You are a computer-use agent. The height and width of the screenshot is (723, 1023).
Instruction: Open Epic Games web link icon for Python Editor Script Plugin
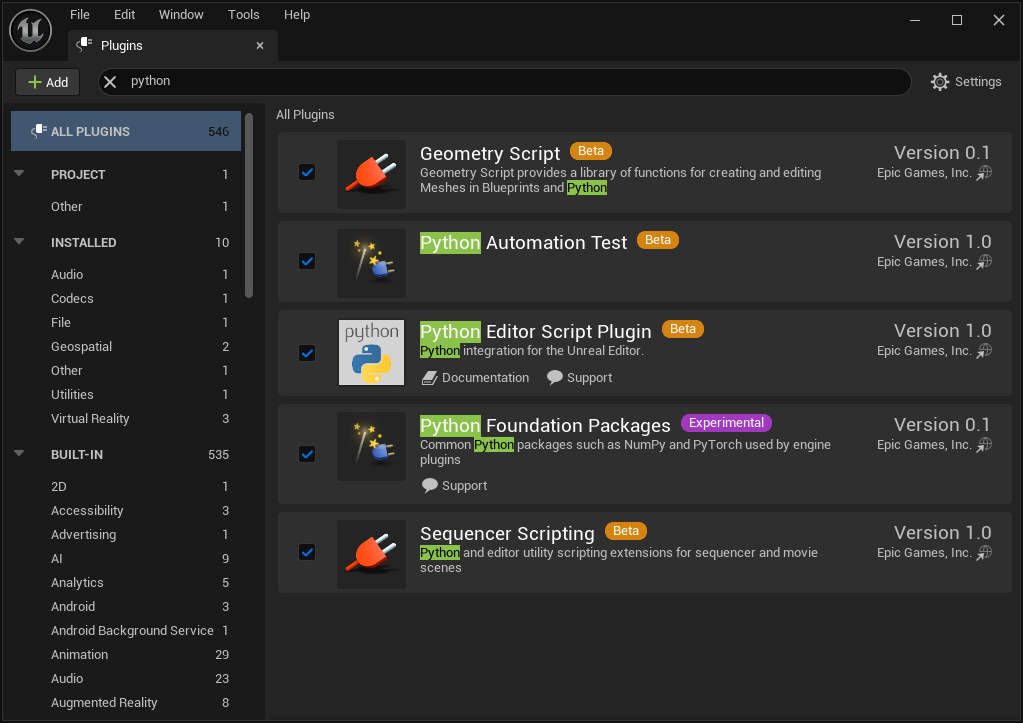(984, 351)
